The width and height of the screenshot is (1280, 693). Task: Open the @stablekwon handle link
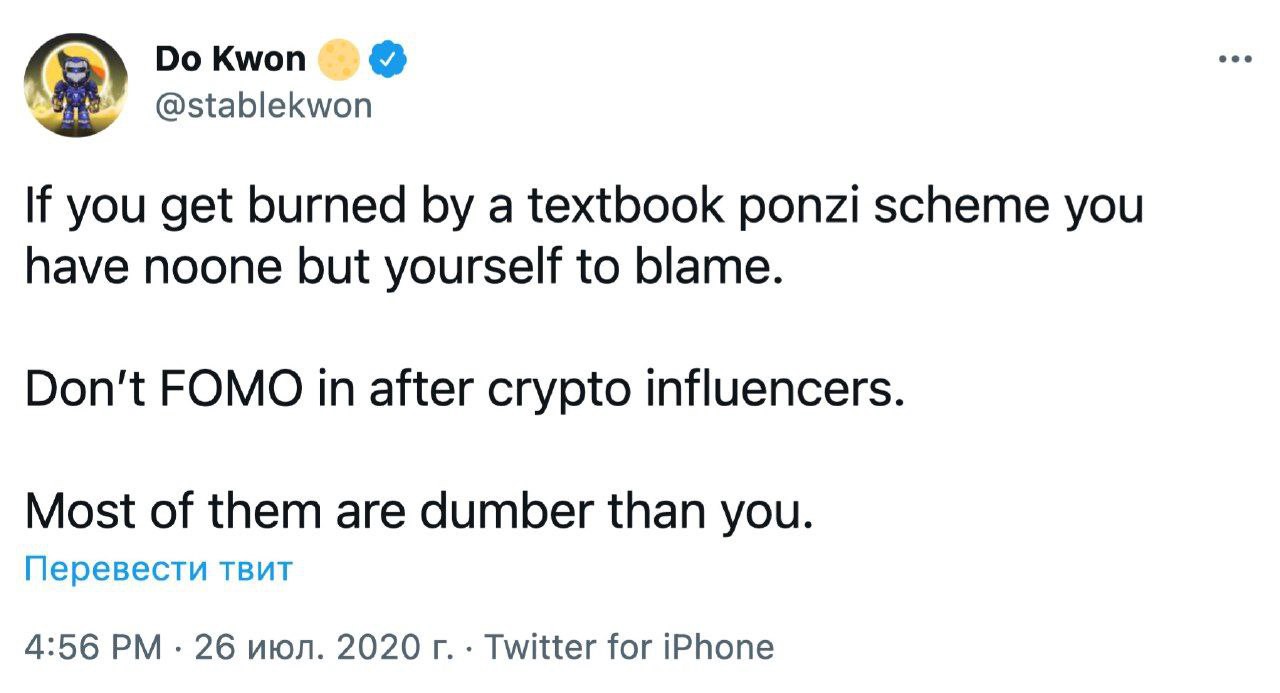[x=263, y=104]
